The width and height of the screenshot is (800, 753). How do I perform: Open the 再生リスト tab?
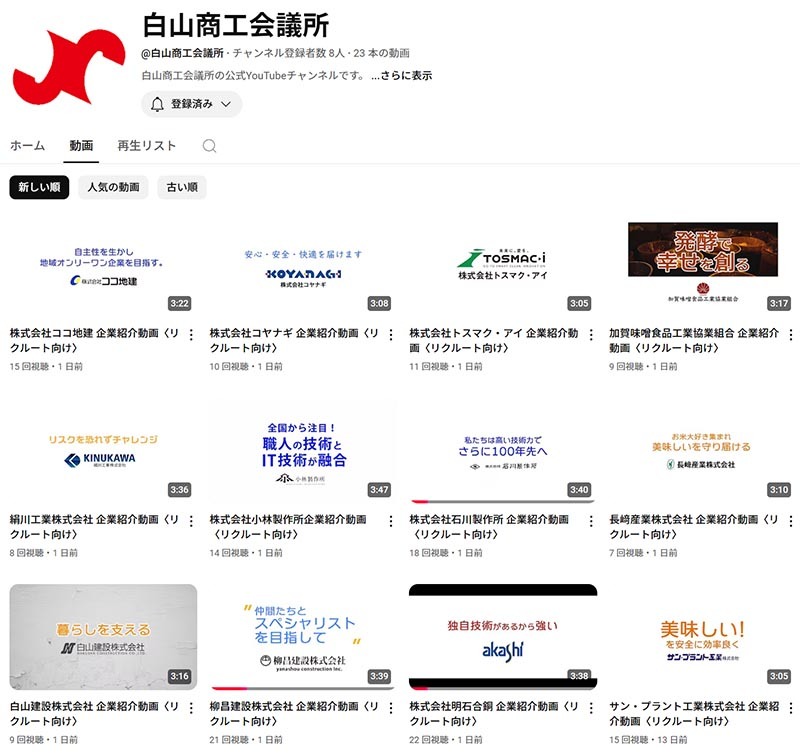146,146
